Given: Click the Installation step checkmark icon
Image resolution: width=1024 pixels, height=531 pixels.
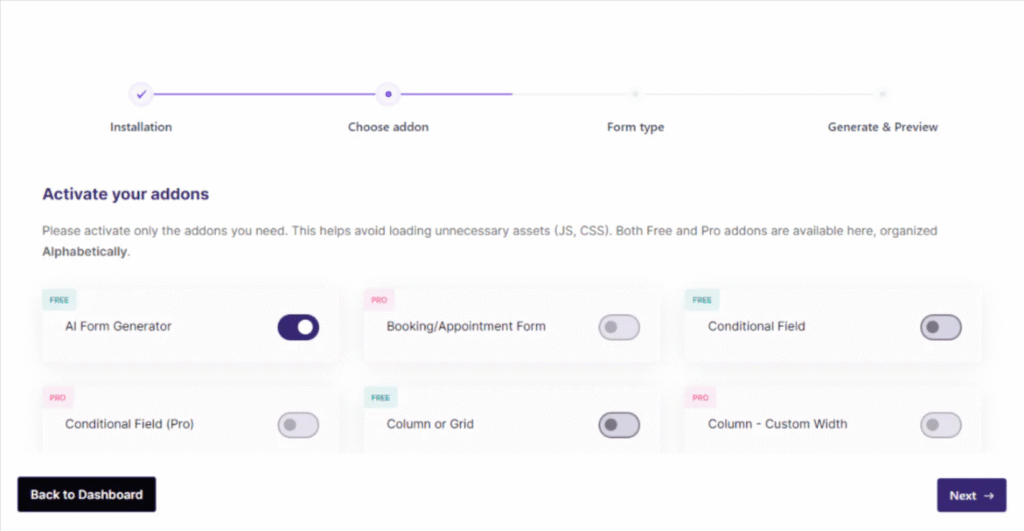Looking at the screenshot, I should pos(141,94).
